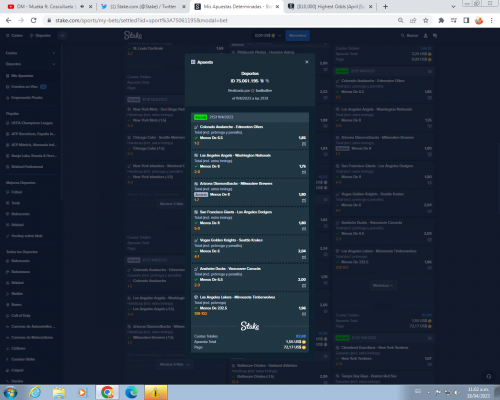
Task: Open the notifications icon in header
Action: [x=435, y=35]
